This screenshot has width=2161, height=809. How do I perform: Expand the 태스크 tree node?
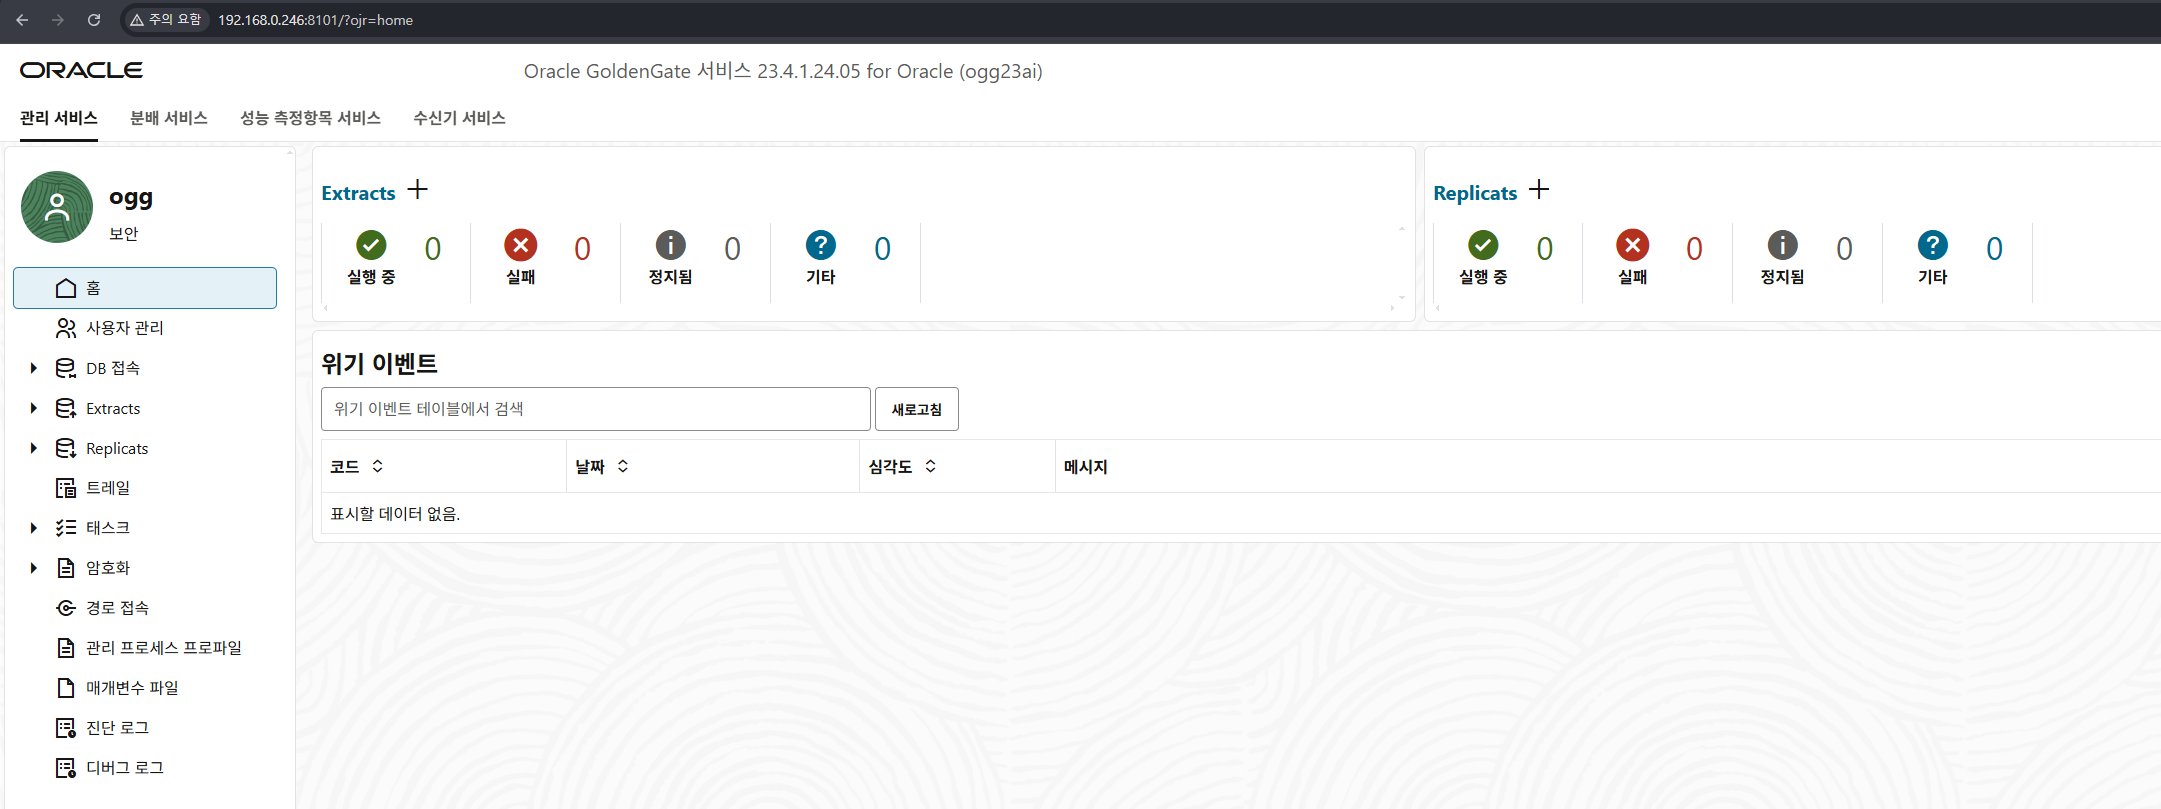tap(34, 528)
